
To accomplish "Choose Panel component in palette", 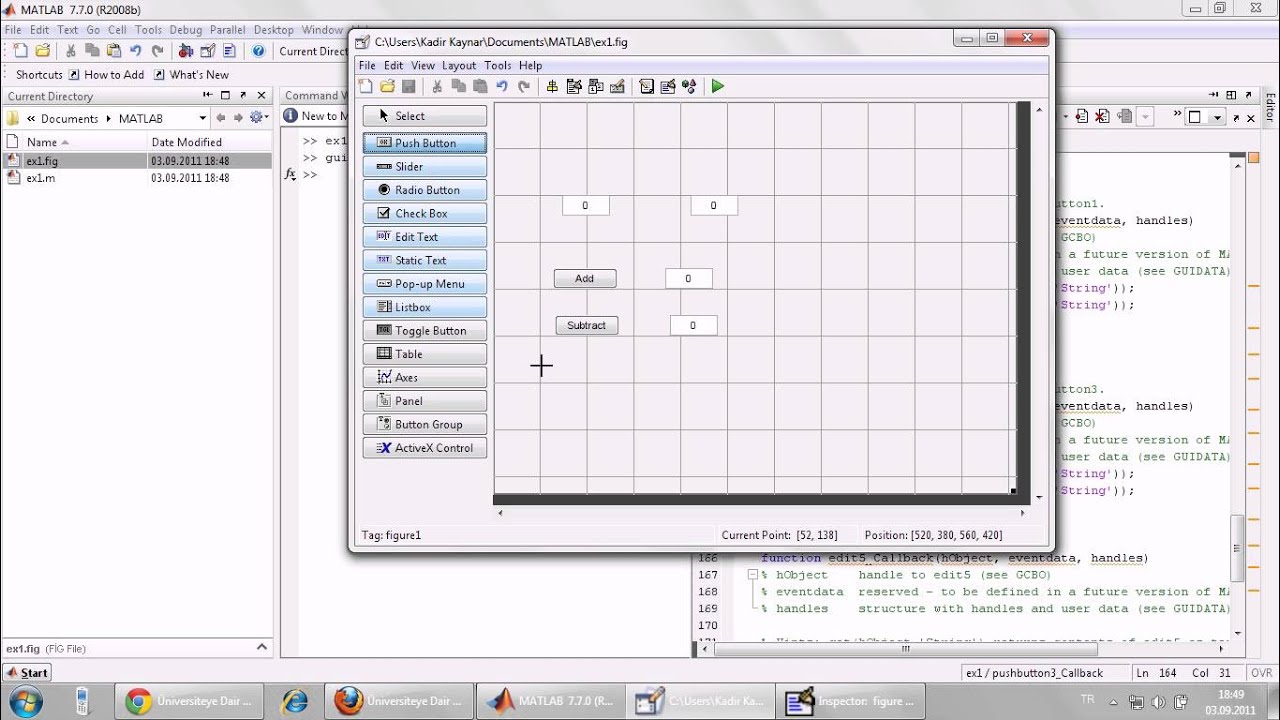I will (425, 401).
